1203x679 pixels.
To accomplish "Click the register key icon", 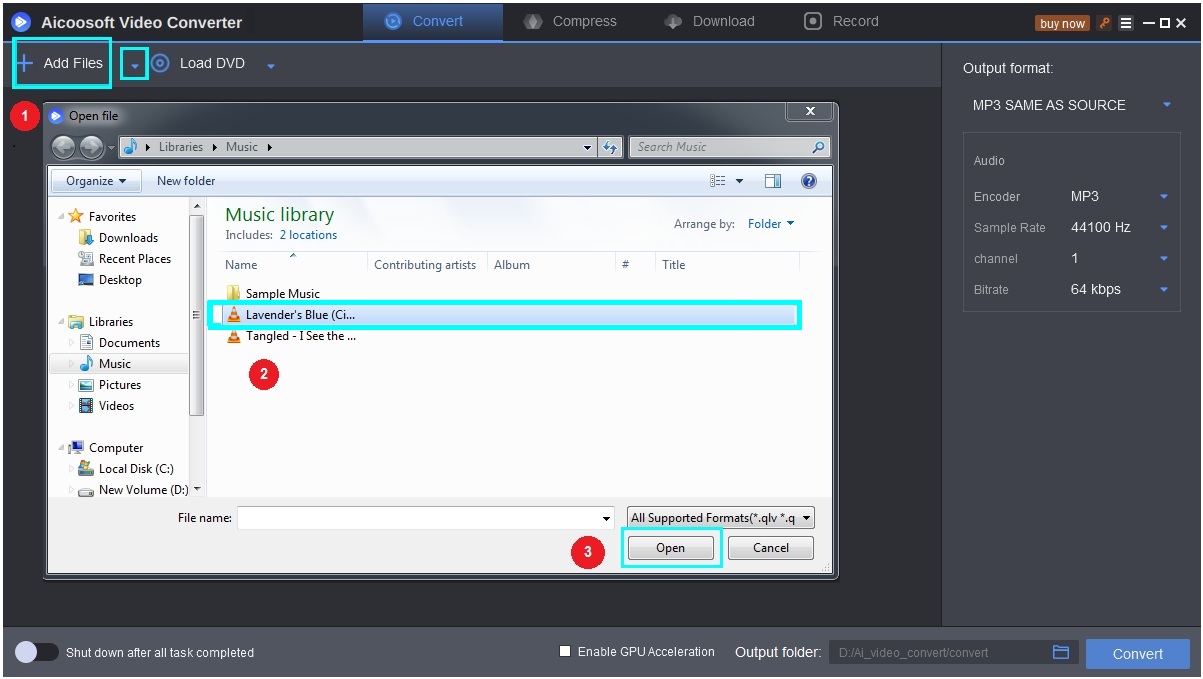I will [x=1105, y=23].
